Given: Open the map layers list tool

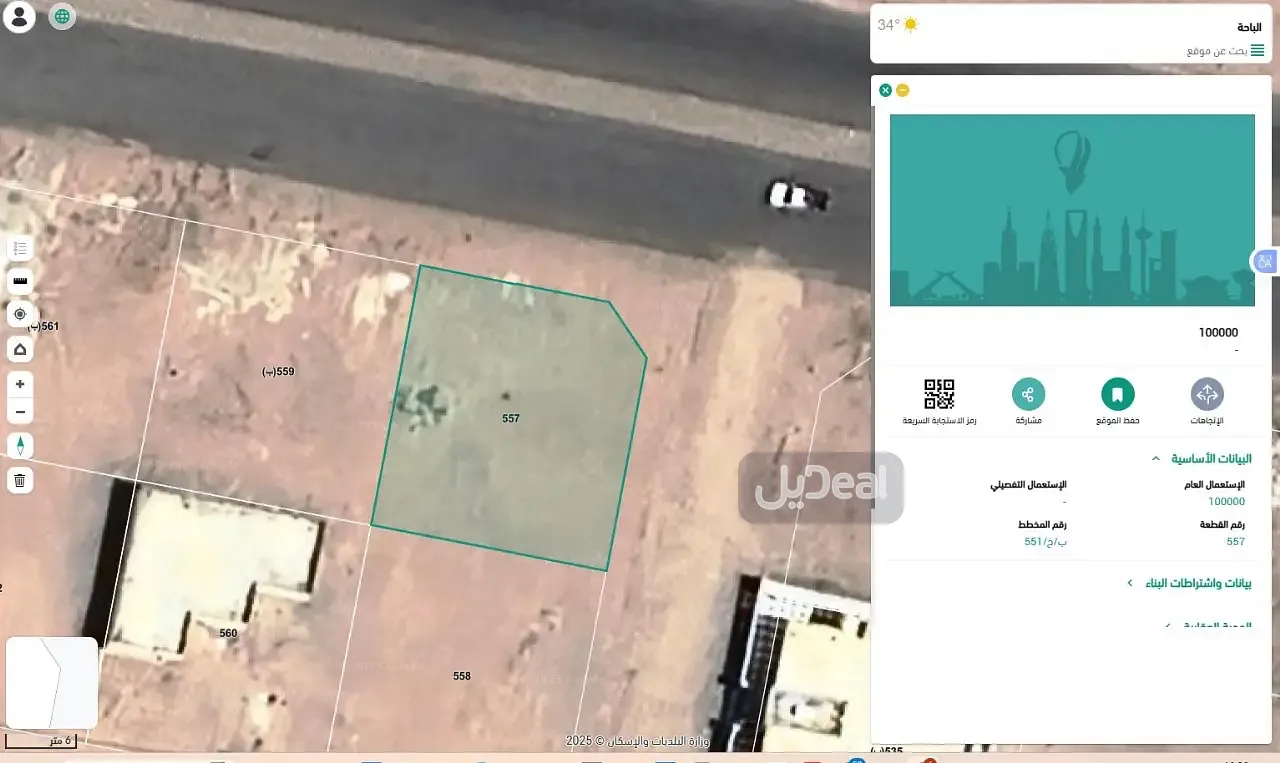Looking at the screenshot, I should (x=19, y=248).
